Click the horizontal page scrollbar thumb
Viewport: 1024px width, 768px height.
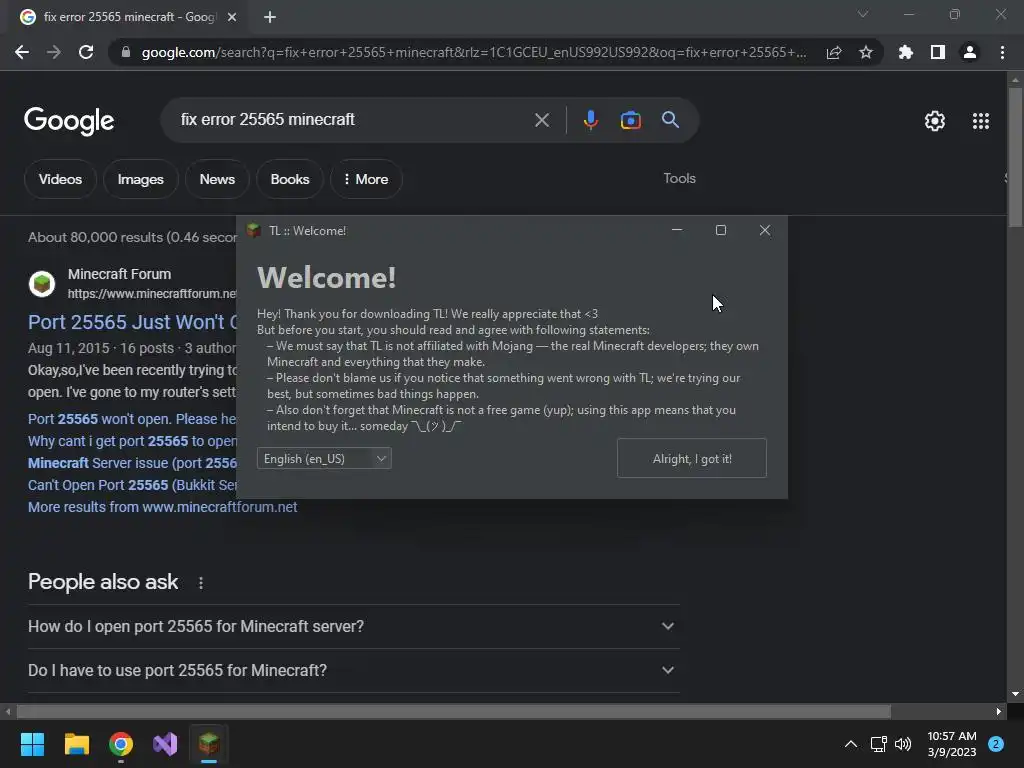(453, 711)
